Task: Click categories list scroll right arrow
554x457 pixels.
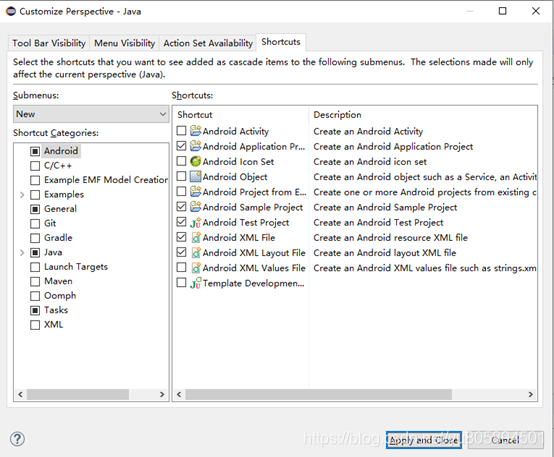Action: (x=162, y=394)
